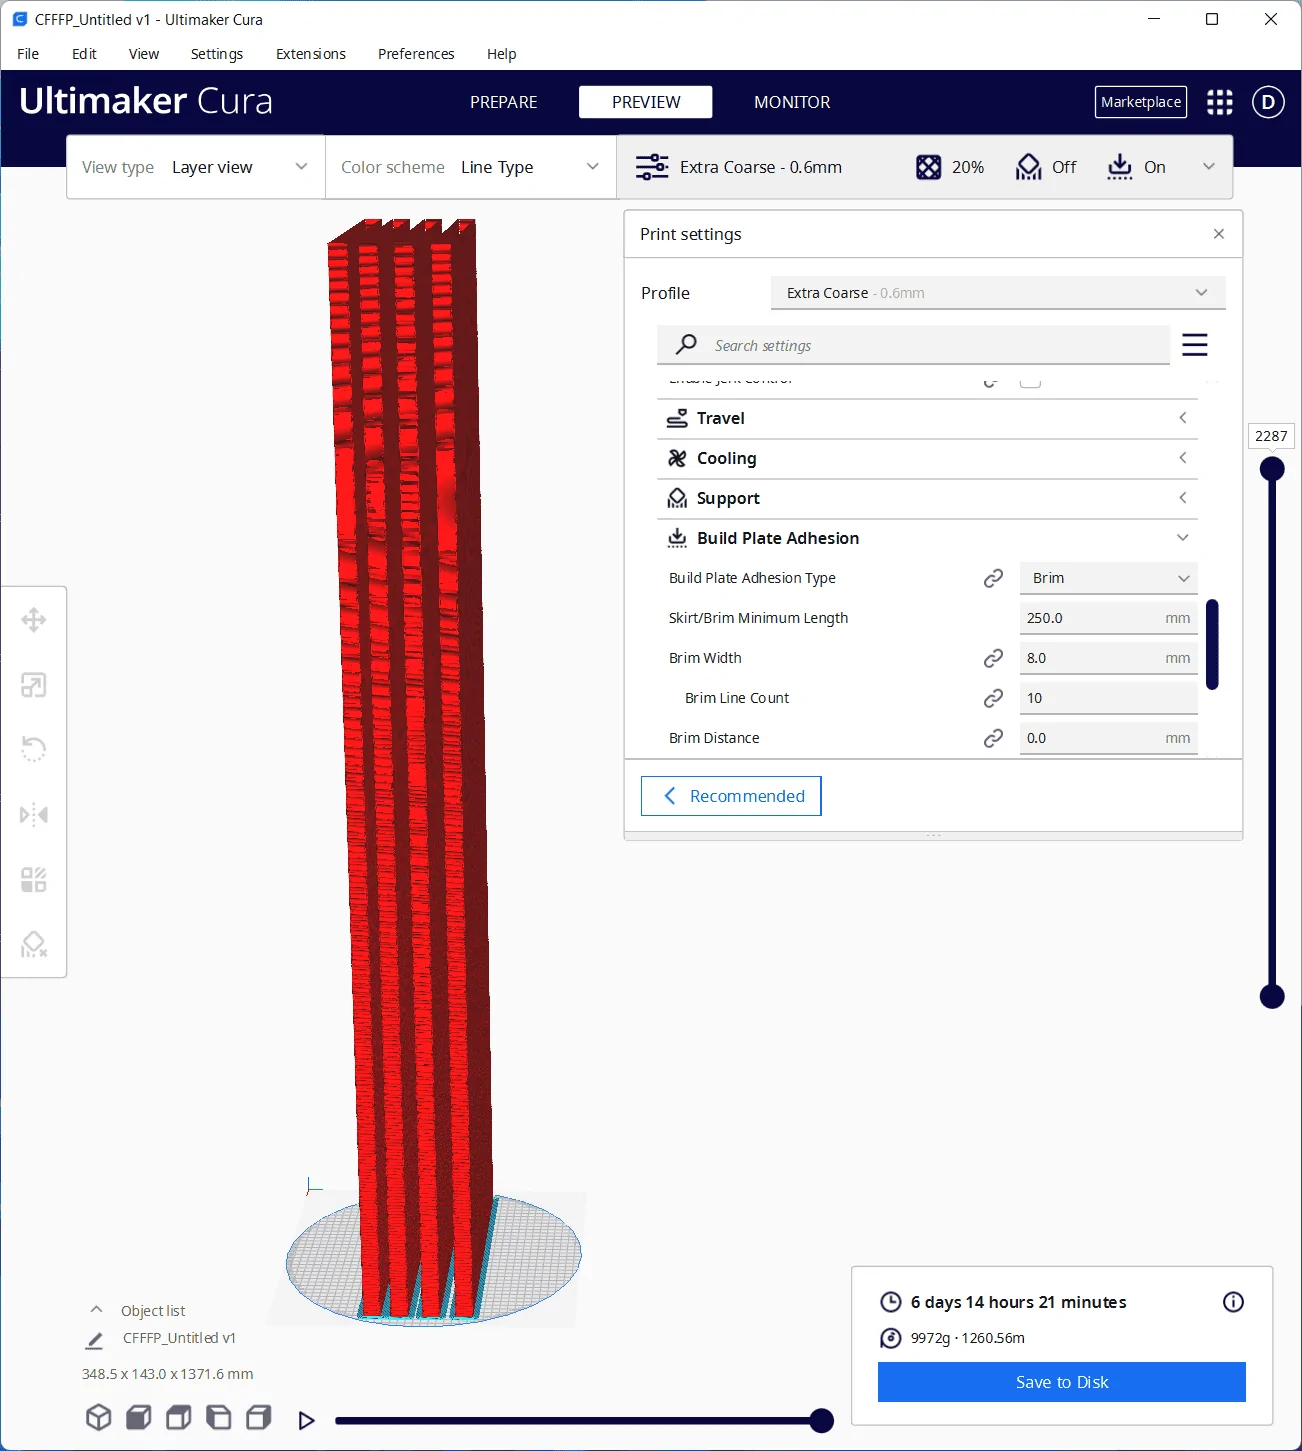The height and width of the screenshot is (1451, 1302).
Task: Open the Settings menu
Action: coord(217,54)
